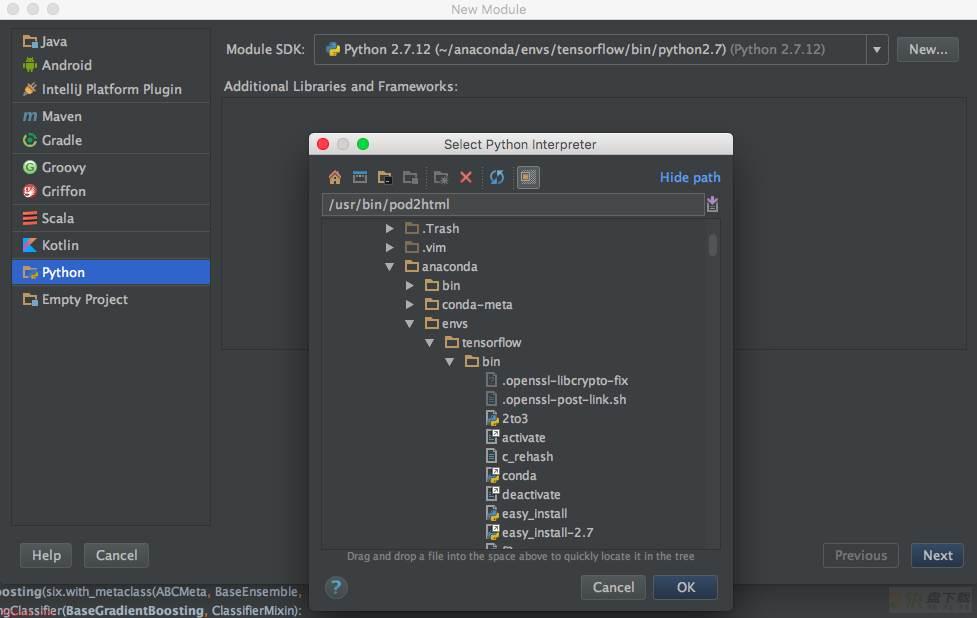Screen dimensions: 977x618
Task: Confirm interpreter selection with OK
Action: 685,587
